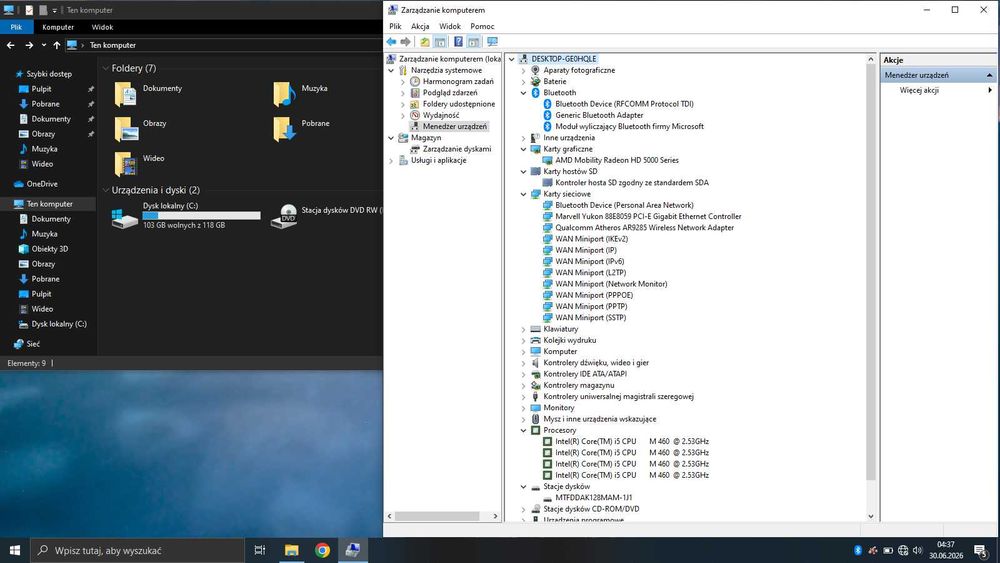The image size is (1000, 563).
Task: Collapse the Narzędzia systemowe node
Action: click(391, 71)
